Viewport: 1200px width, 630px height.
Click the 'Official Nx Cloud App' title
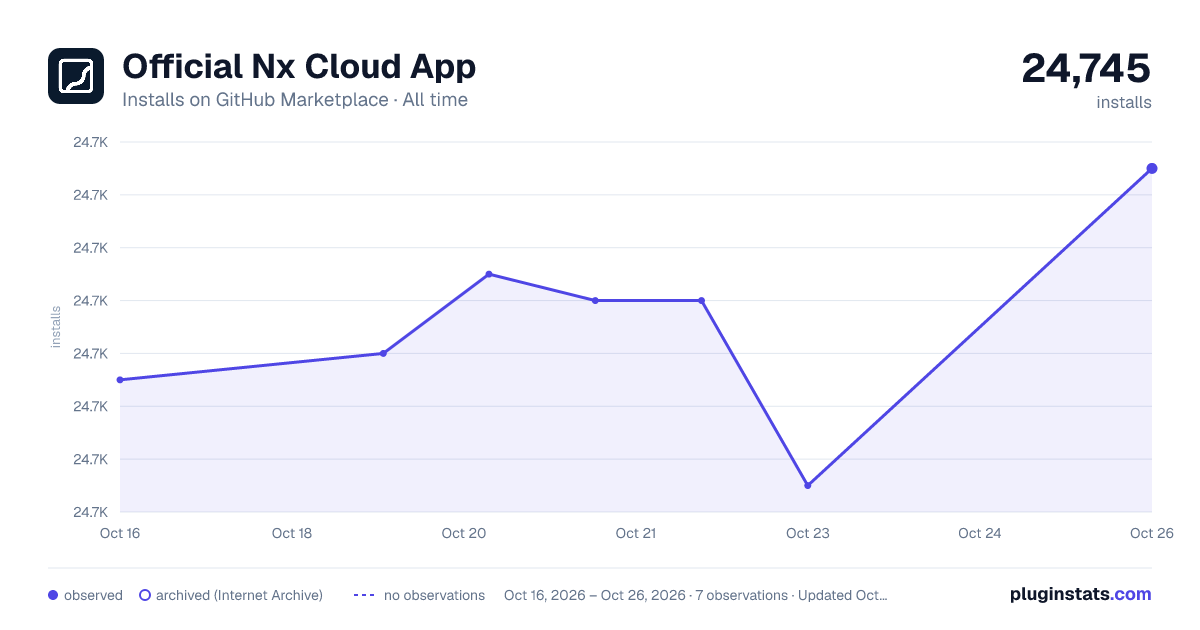299,66
